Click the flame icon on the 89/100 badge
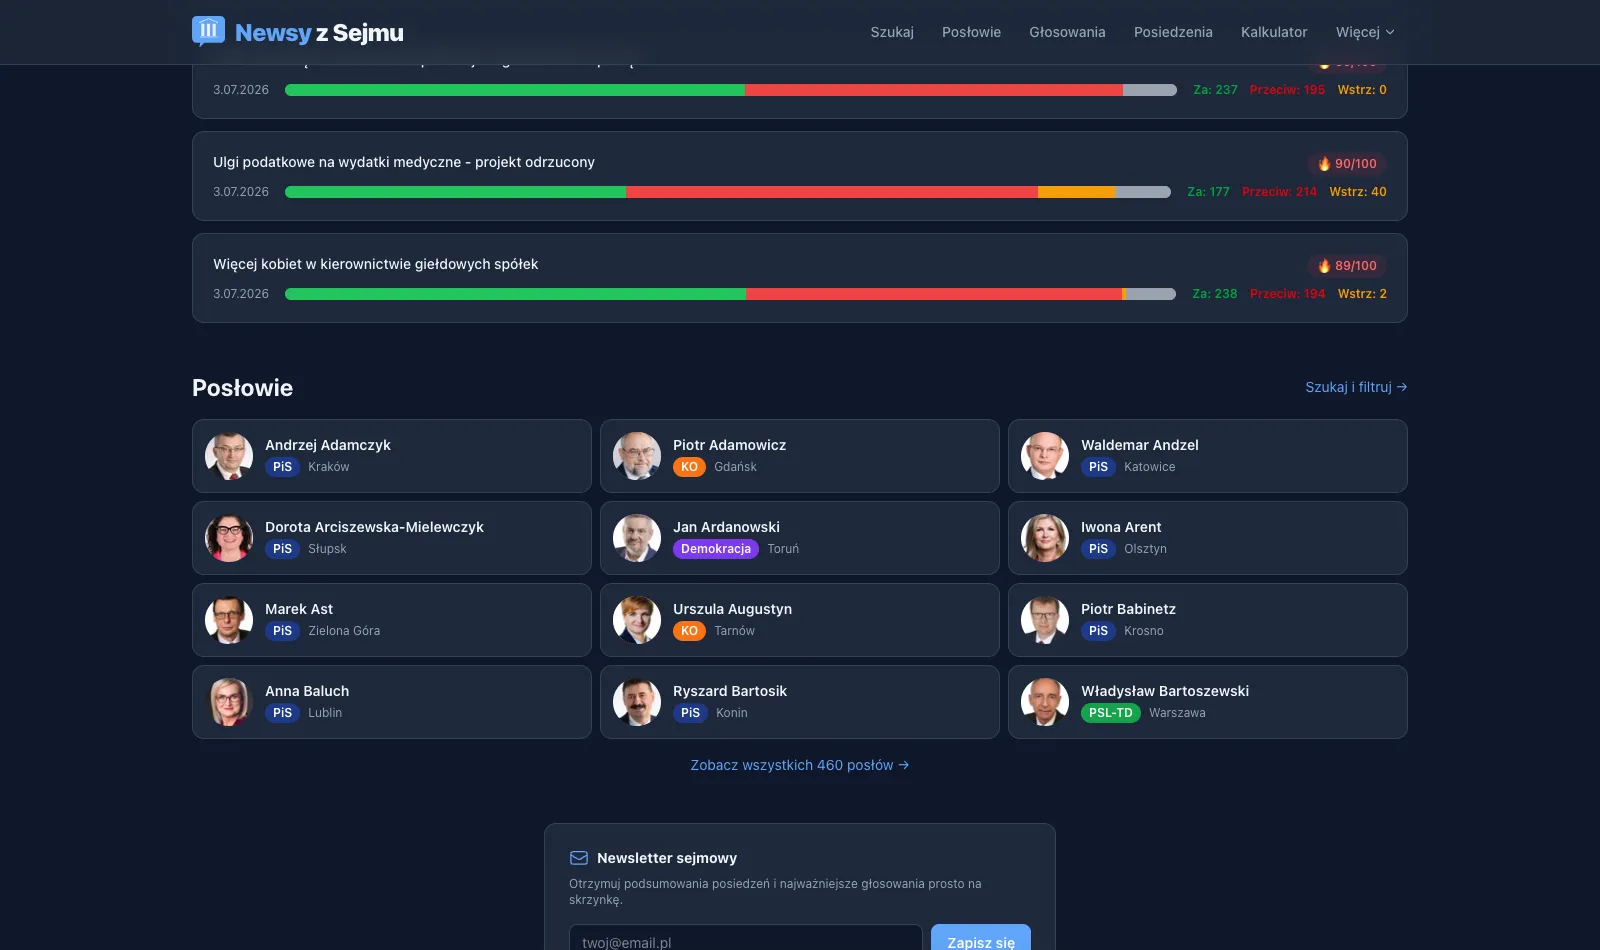 click(x=1324, y=266)
